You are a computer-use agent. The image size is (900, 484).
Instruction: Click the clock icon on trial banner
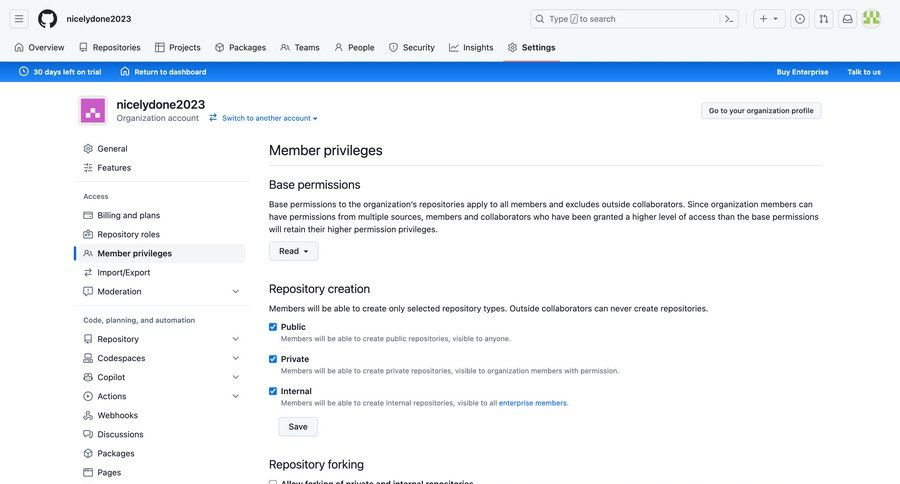[24, 72]
